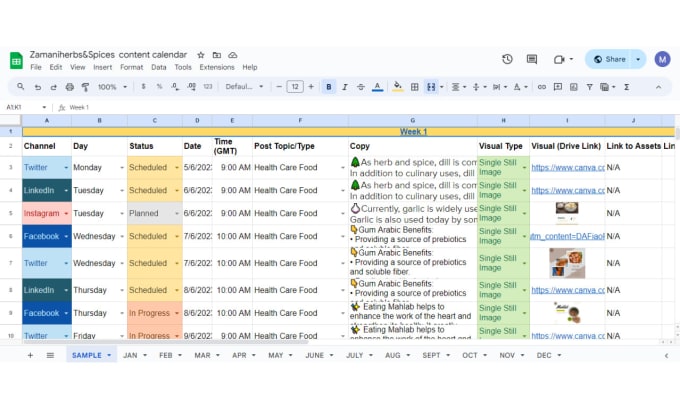Print the spreadsheet
Viewport: 680px width, 409px height.
click(x=69, y=87)
